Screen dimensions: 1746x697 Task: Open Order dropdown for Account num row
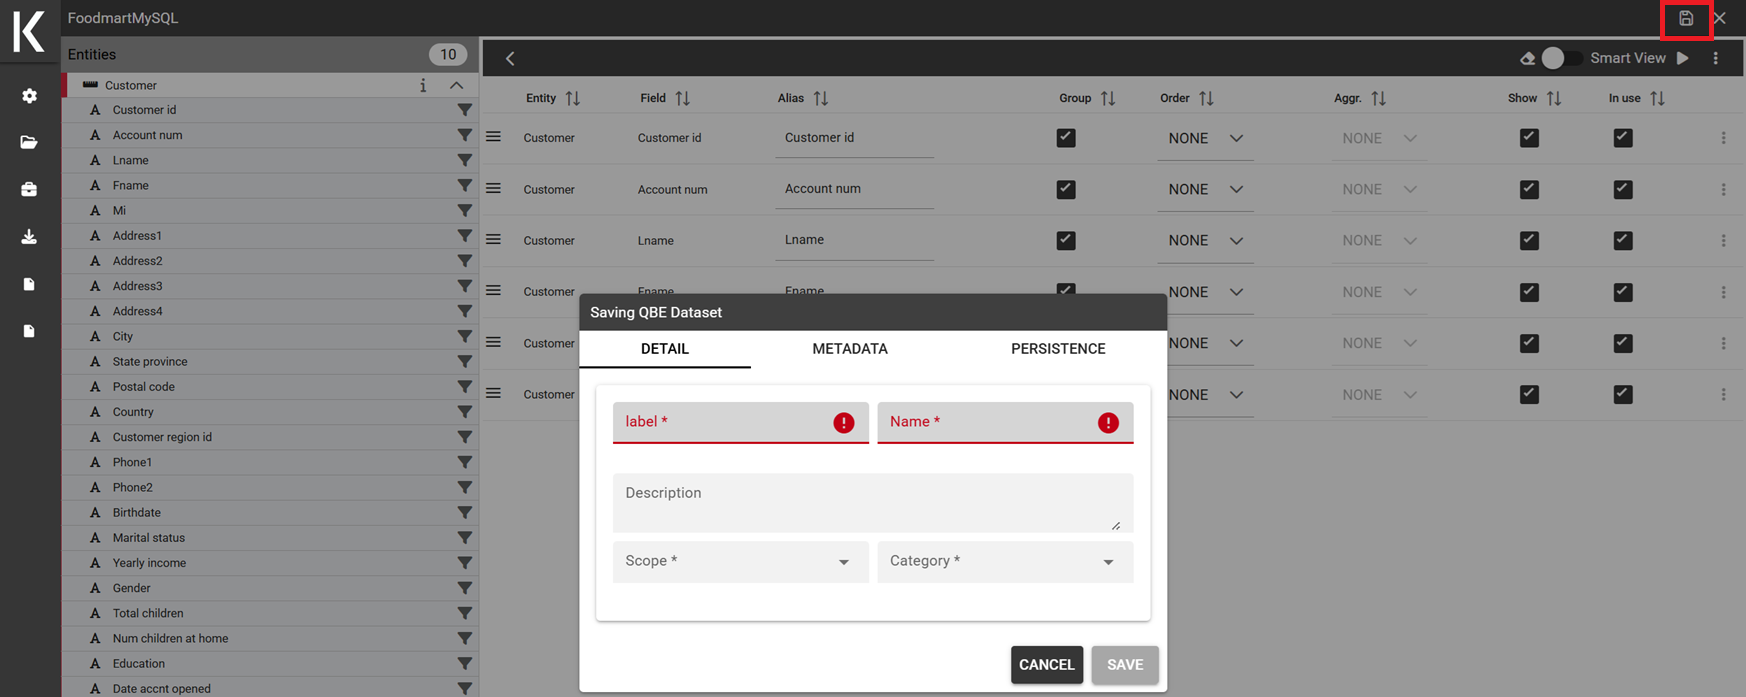click(x=1205, y=189)
